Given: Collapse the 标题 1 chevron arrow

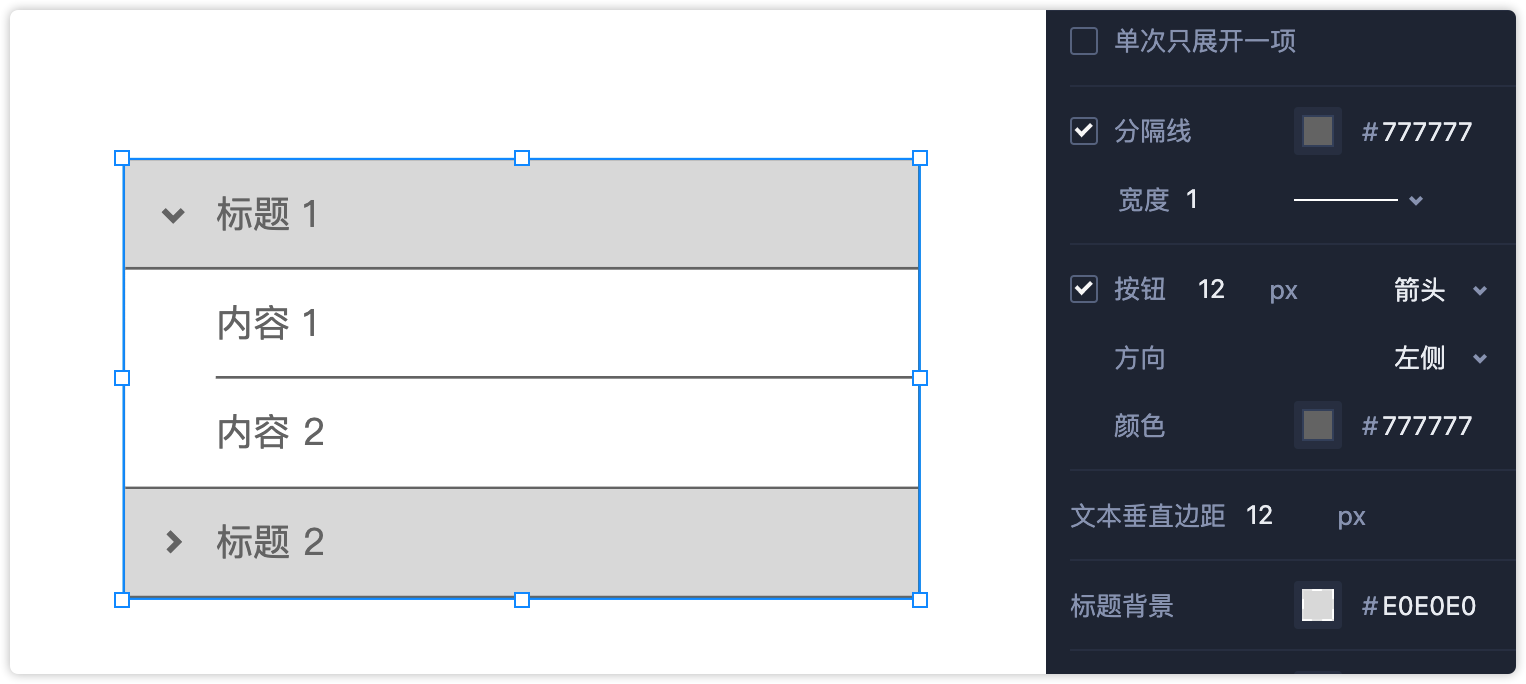Looking at the screenshot, I should pos(174,214).
